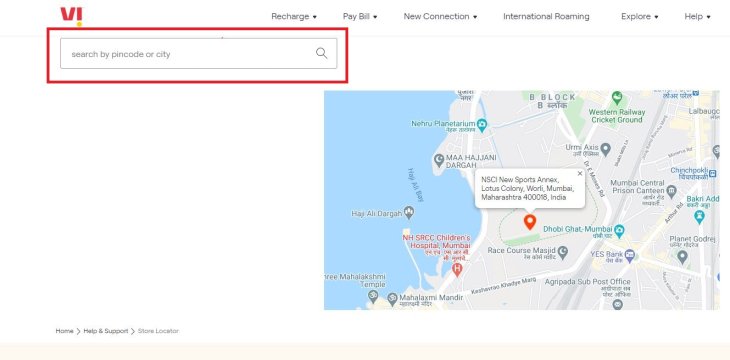This screenshot has width=730, height=360.
Task: Click the Planet Godrej map marker
Action: [x=682, y=256]
